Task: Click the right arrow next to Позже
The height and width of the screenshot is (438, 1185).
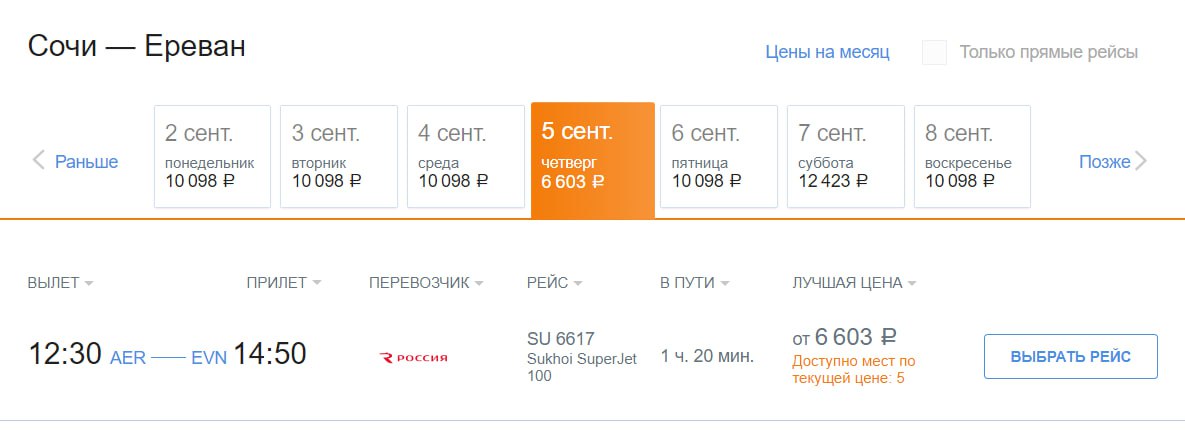Action: click(1141, 161)
